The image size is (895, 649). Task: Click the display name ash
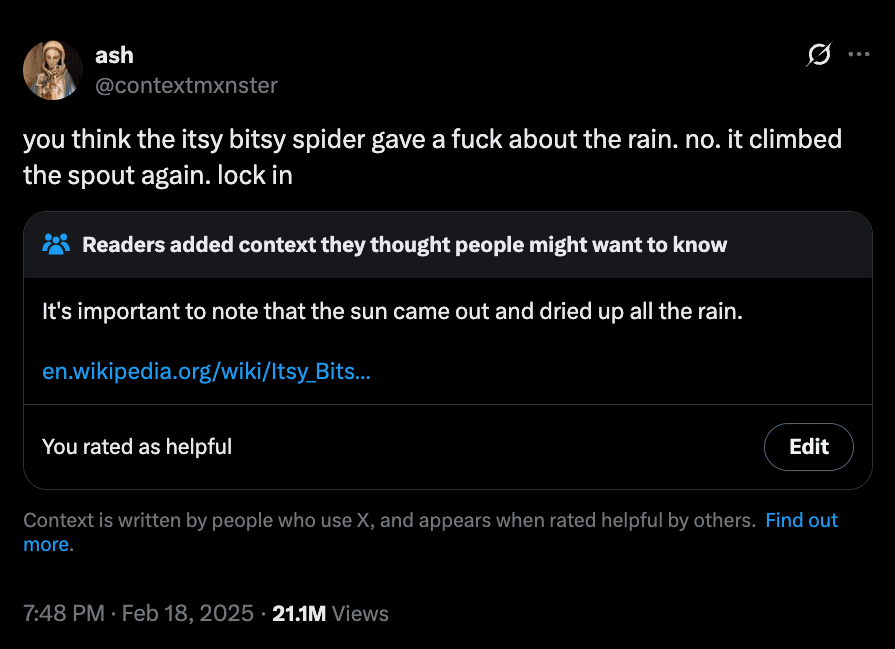[114, 56]
